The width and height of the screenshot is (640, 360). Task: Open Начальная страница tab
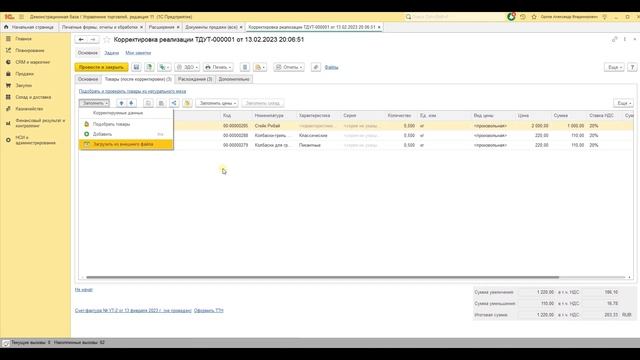(x=29, y=27)
